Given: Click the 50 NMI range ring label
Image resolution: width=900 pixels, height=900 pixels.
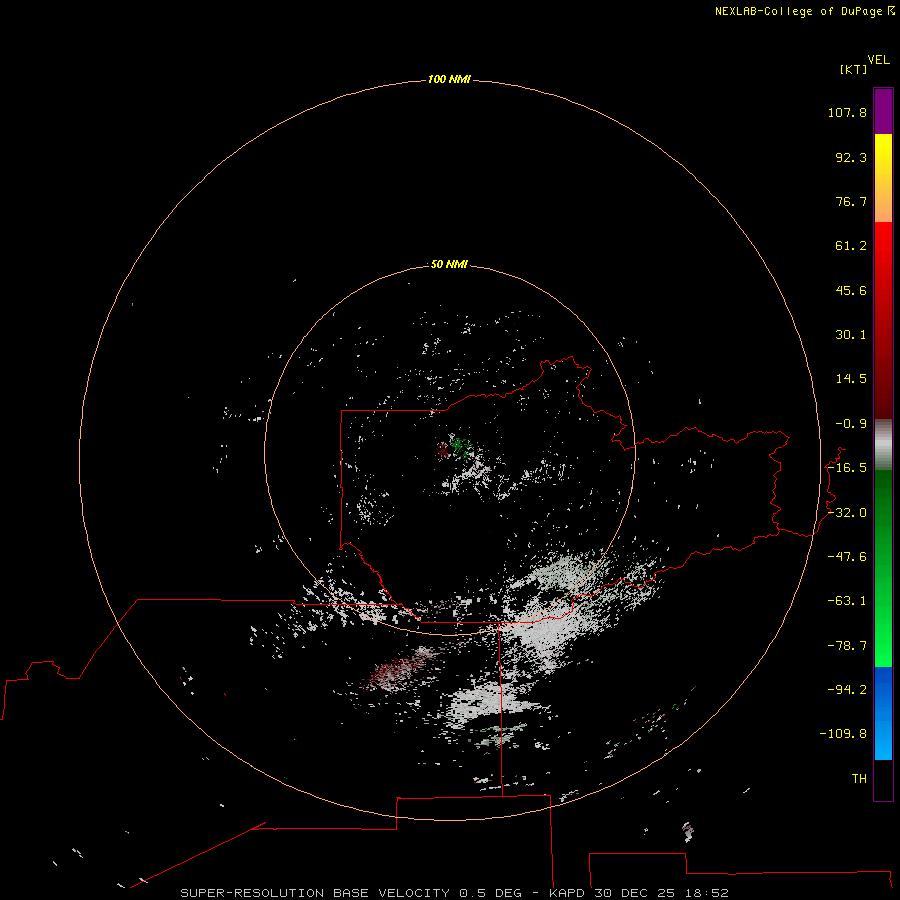Looking at the screenshot, I should 449,264.
